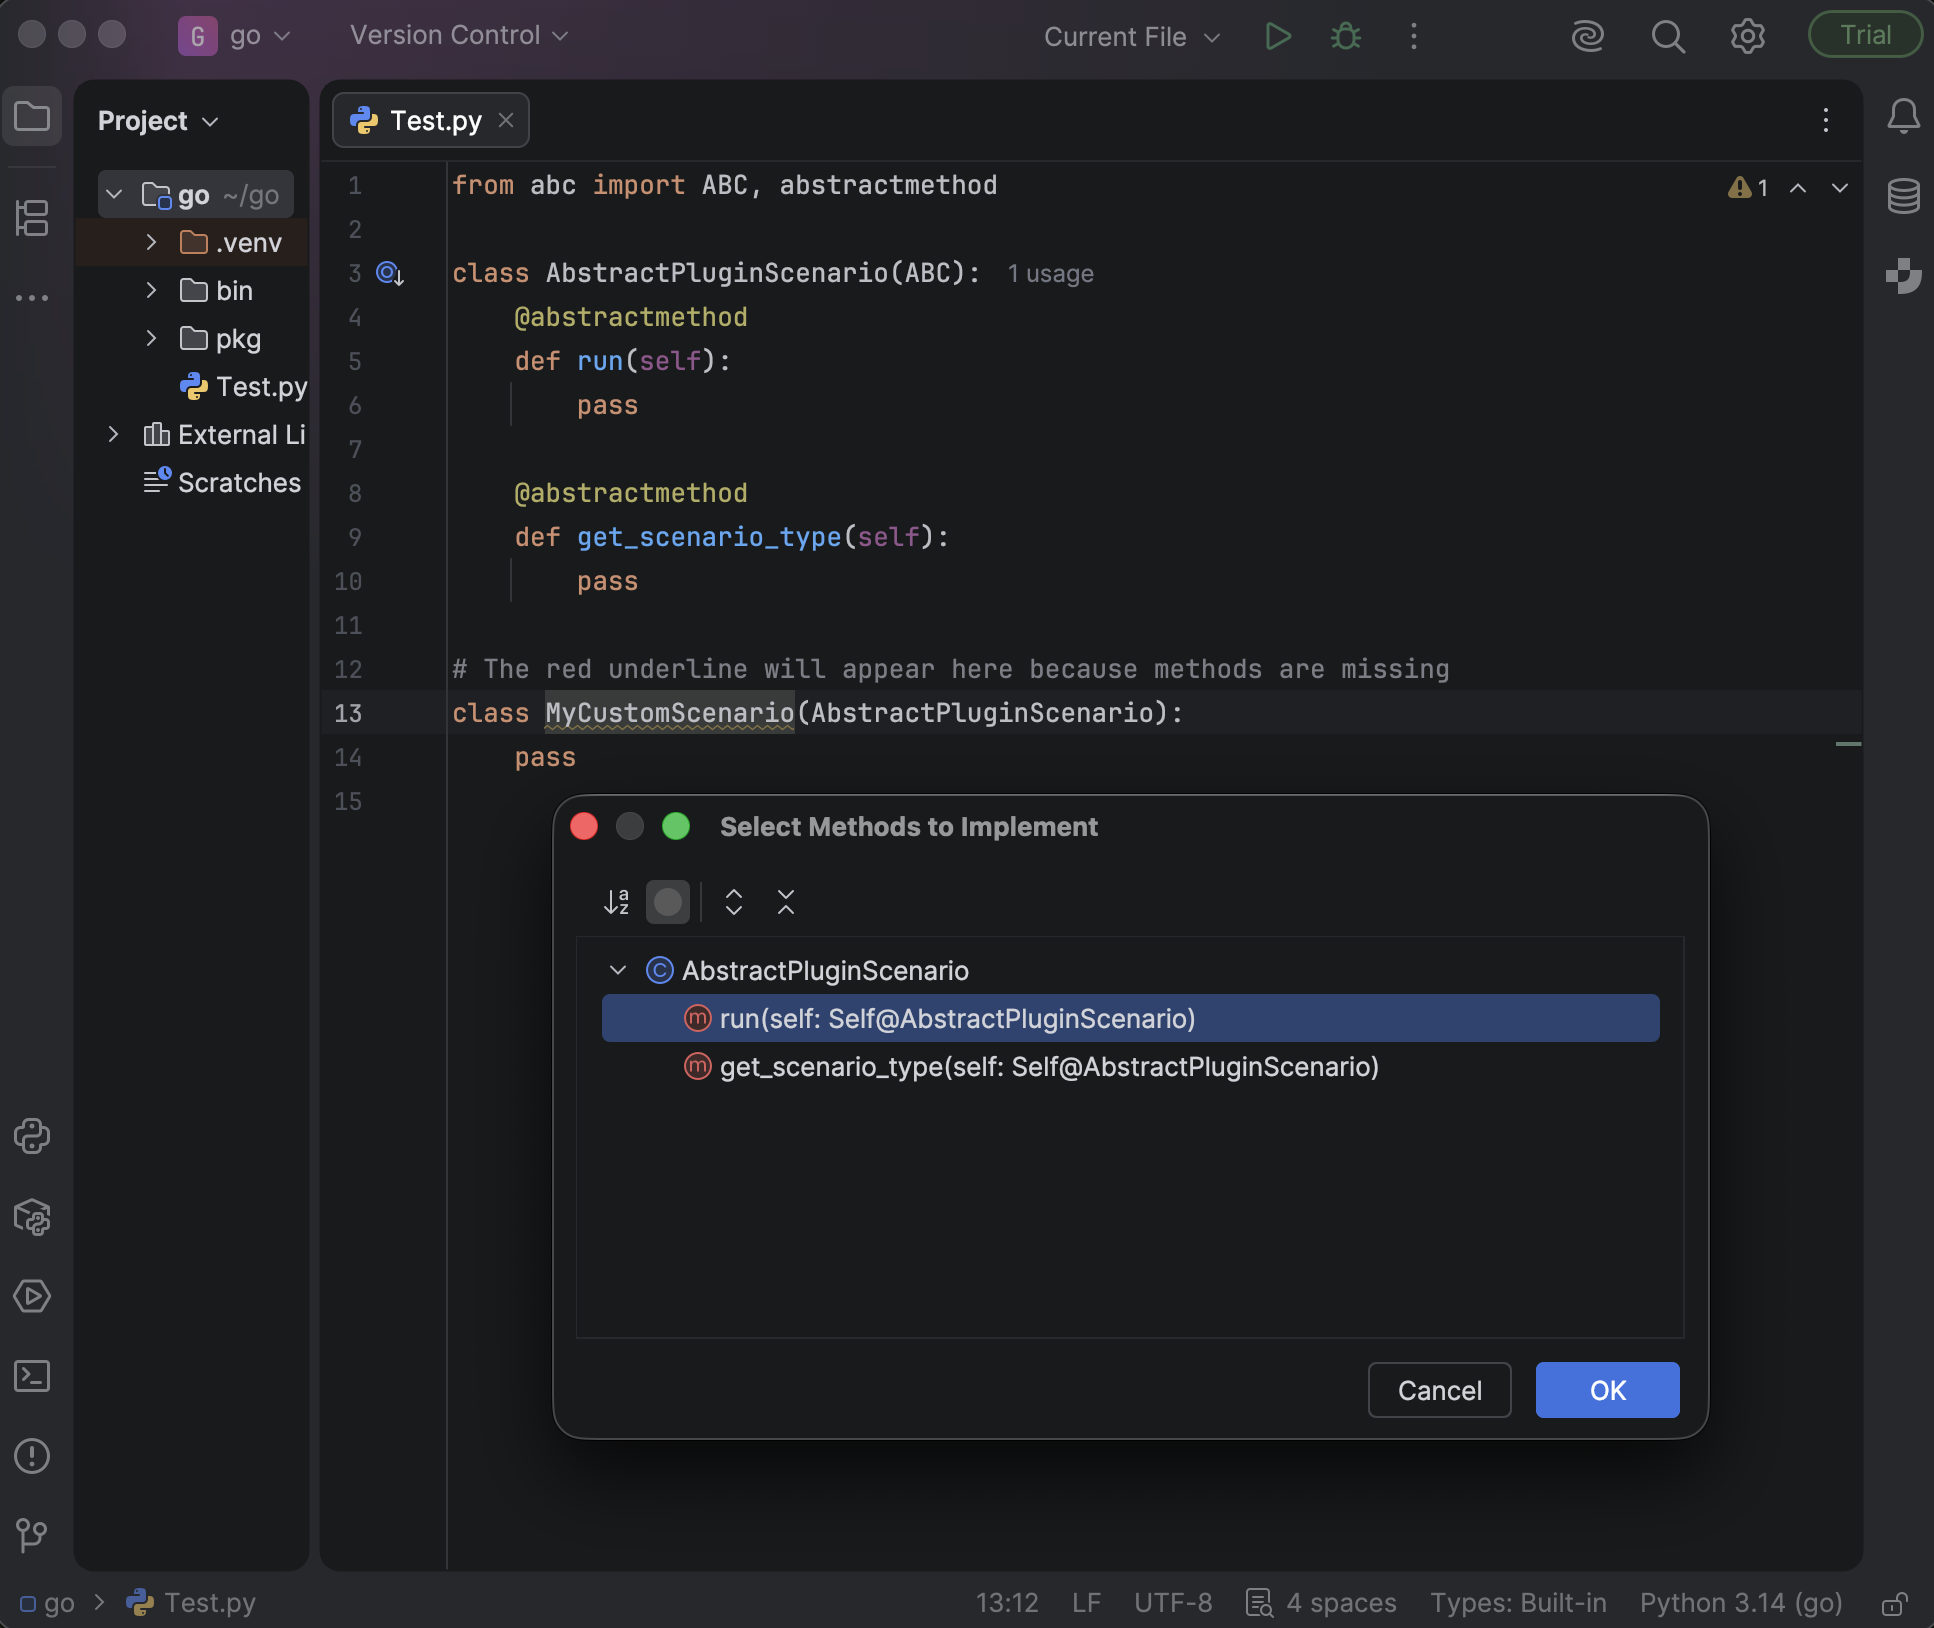This screenshot has width=1934, height=1628.
Task: Select get_scenario_type method to implement
Action: coord(1130,1067)
